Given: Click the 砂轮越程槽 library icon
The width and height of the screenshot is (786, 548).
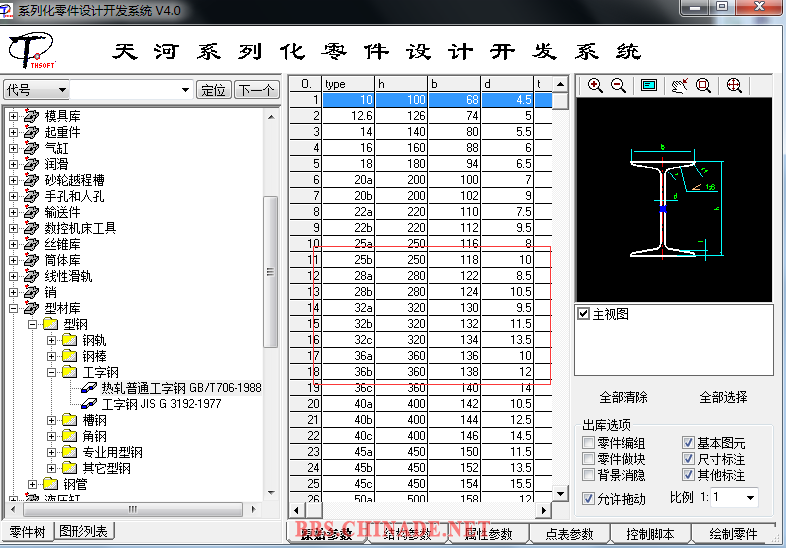Looking at the screenshot, I should [31, 180].
